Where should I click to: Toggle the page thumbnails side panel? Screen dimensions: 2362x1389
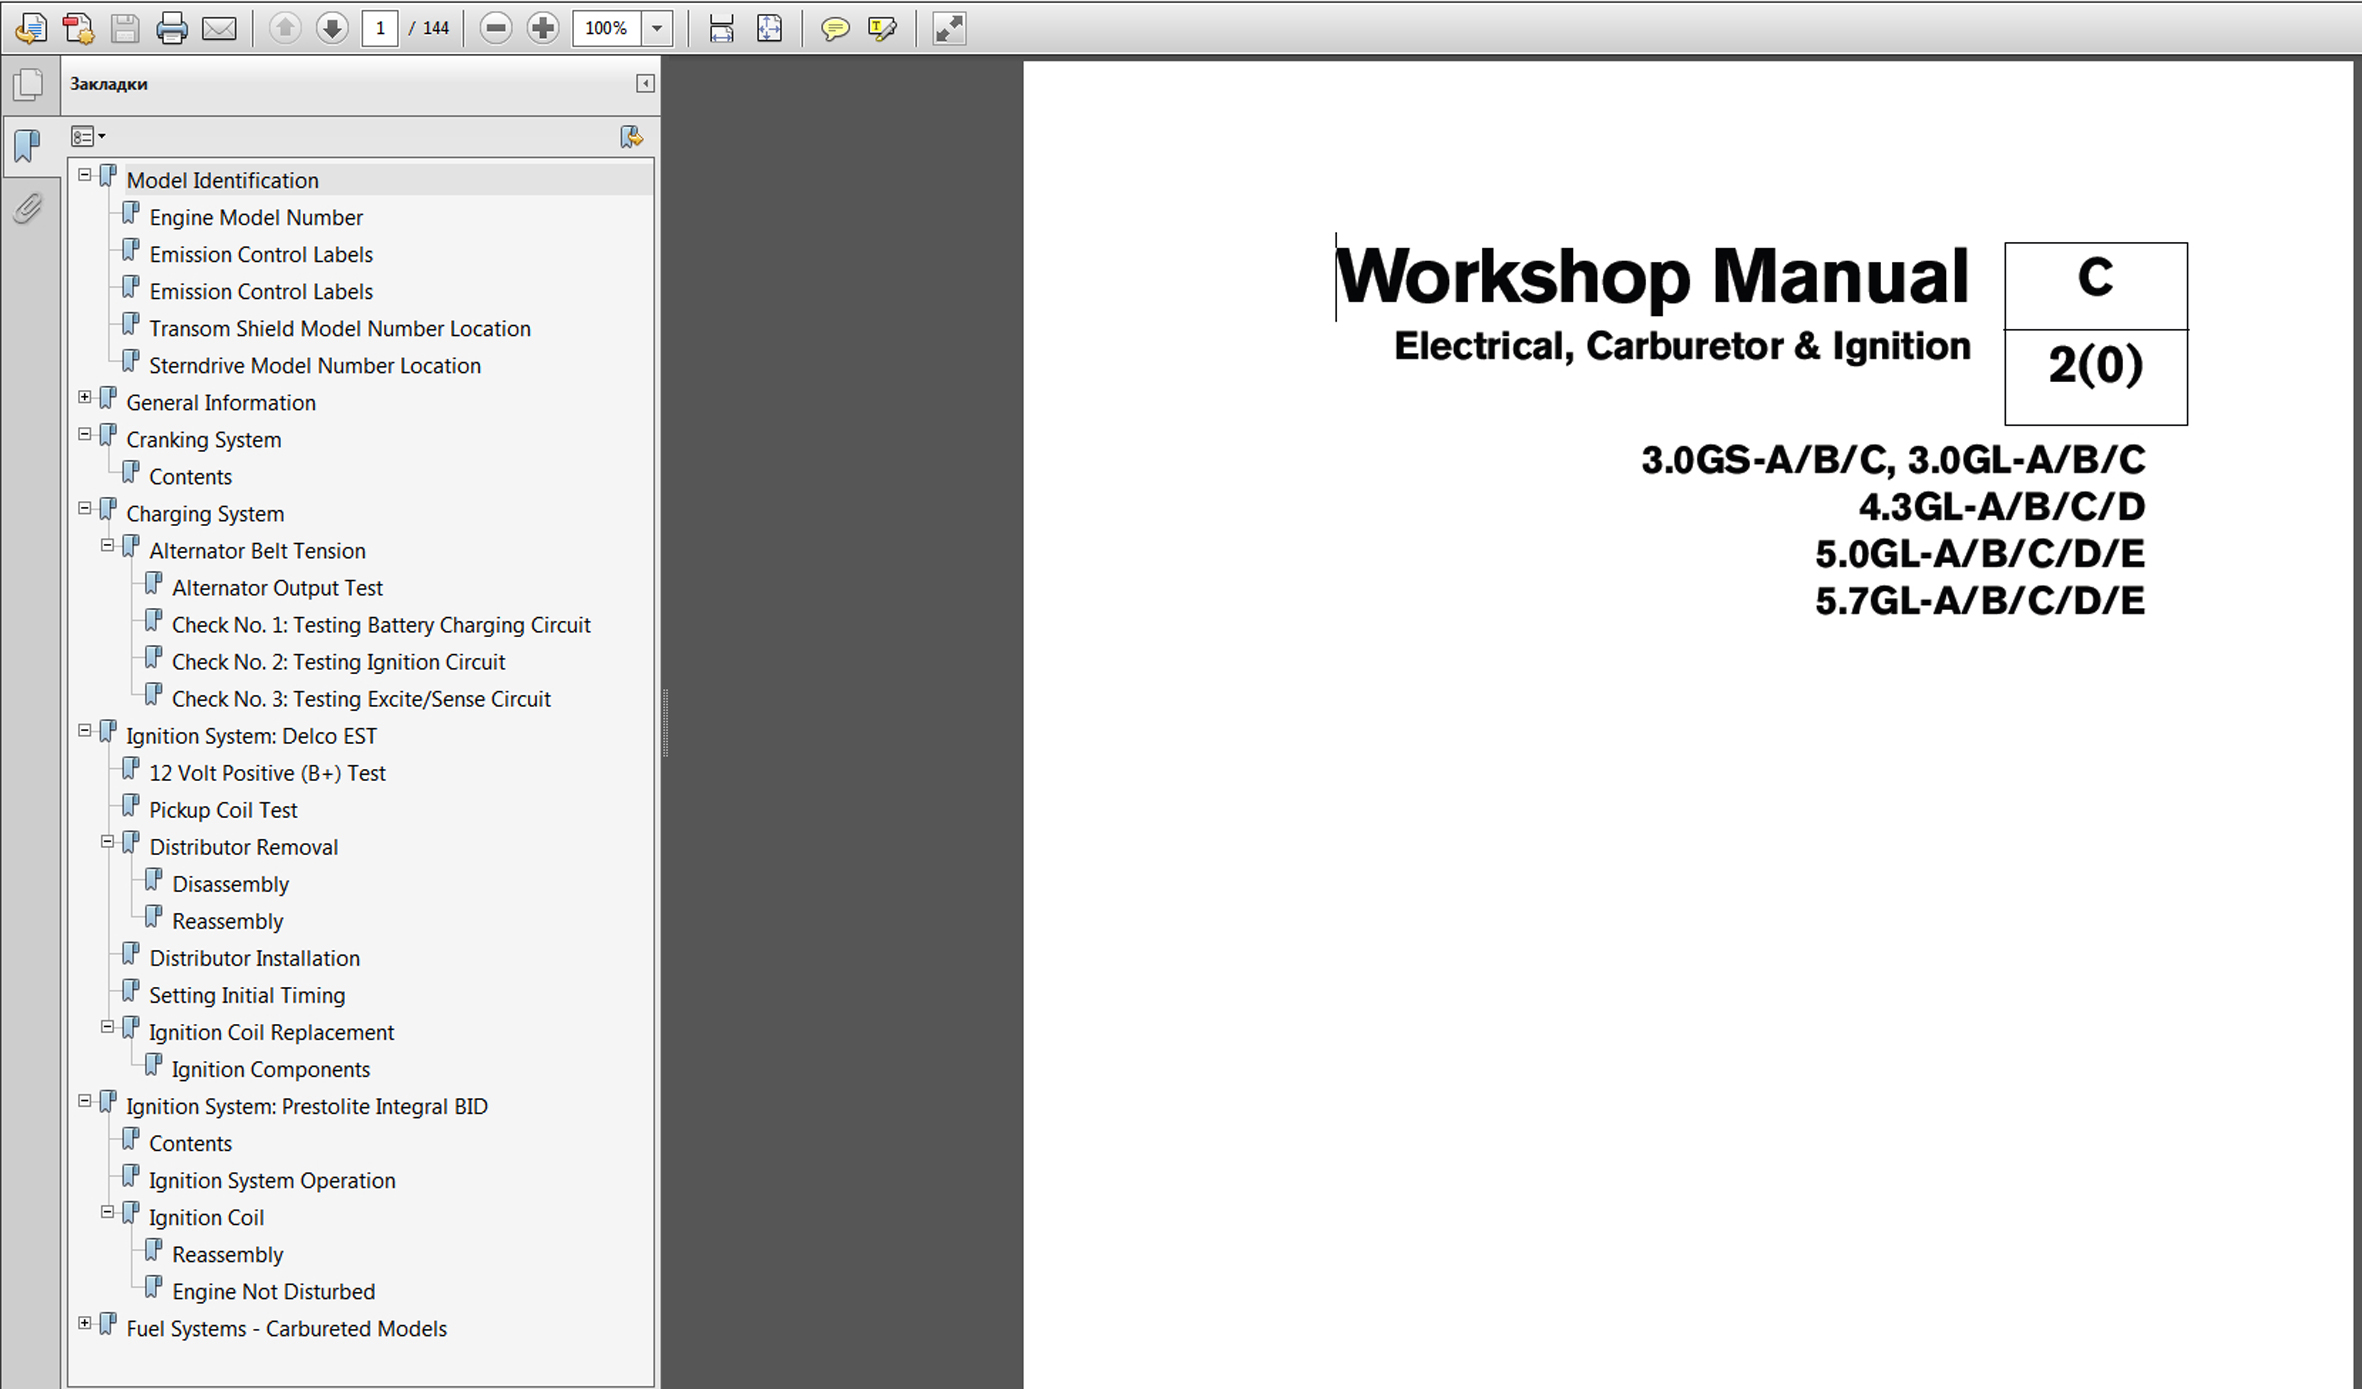[28, 85]
